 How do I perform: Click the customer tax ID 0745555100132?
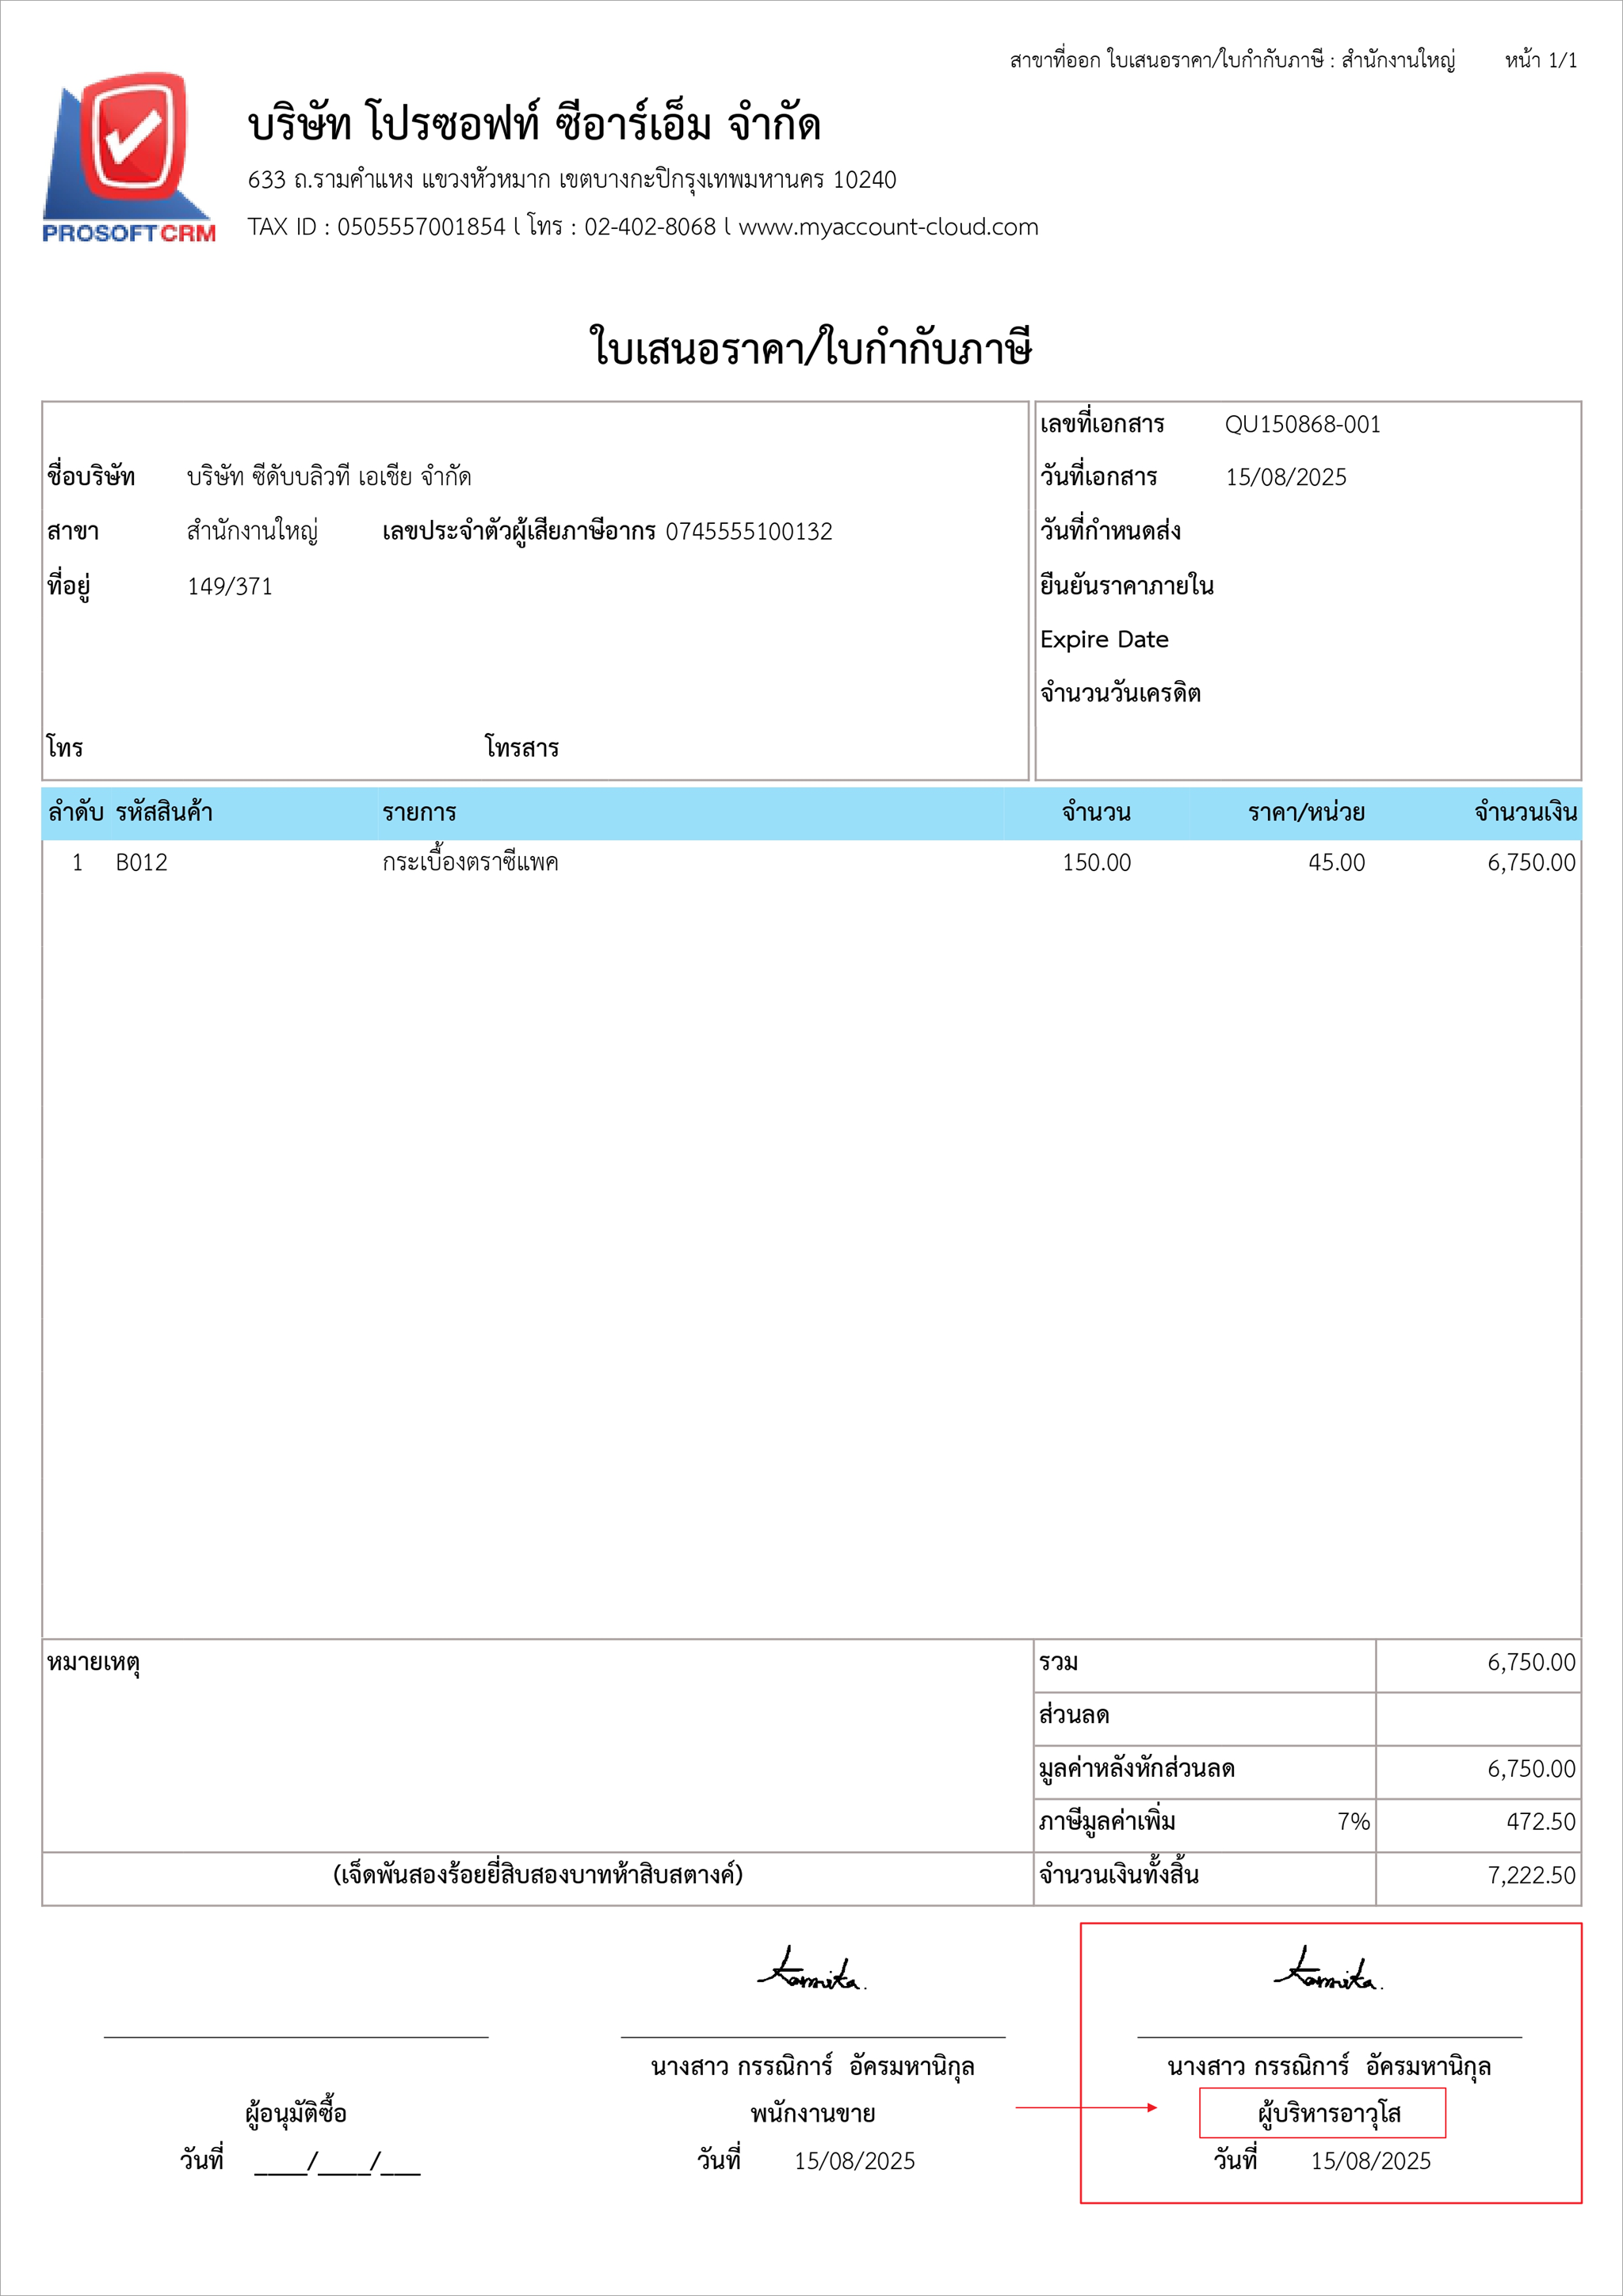(748, 532)
